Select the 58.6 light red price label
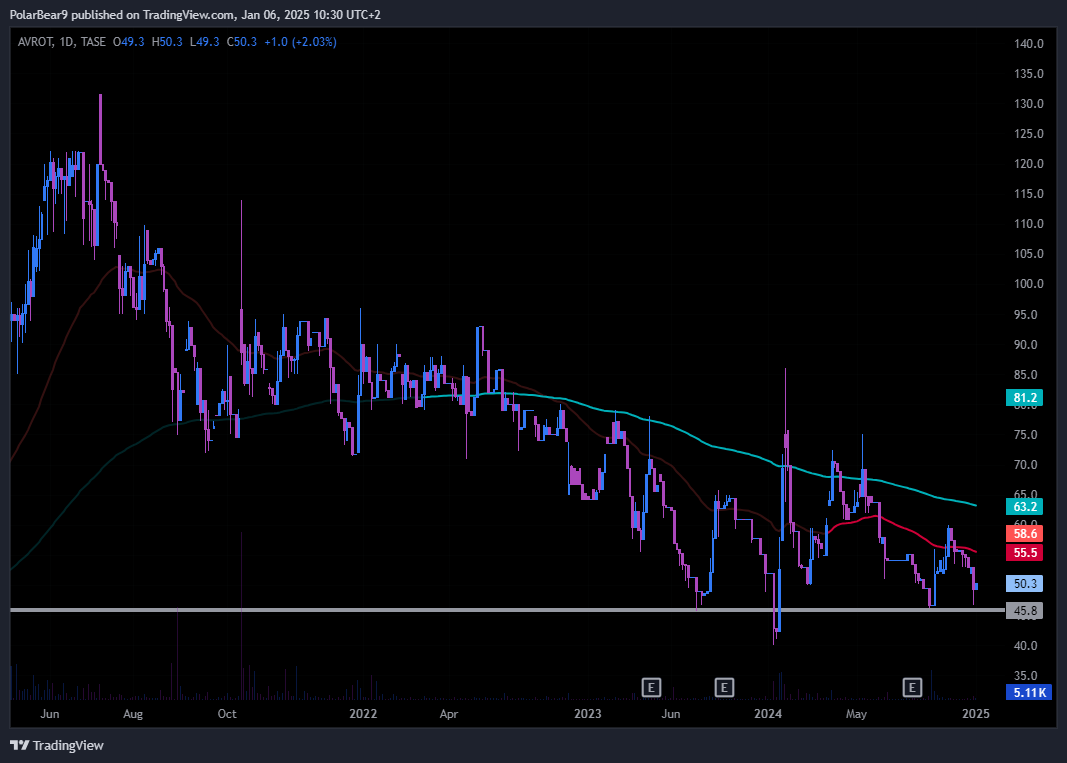Image resolution: width=1067 pixels, height=763 pixels. 1026,534
